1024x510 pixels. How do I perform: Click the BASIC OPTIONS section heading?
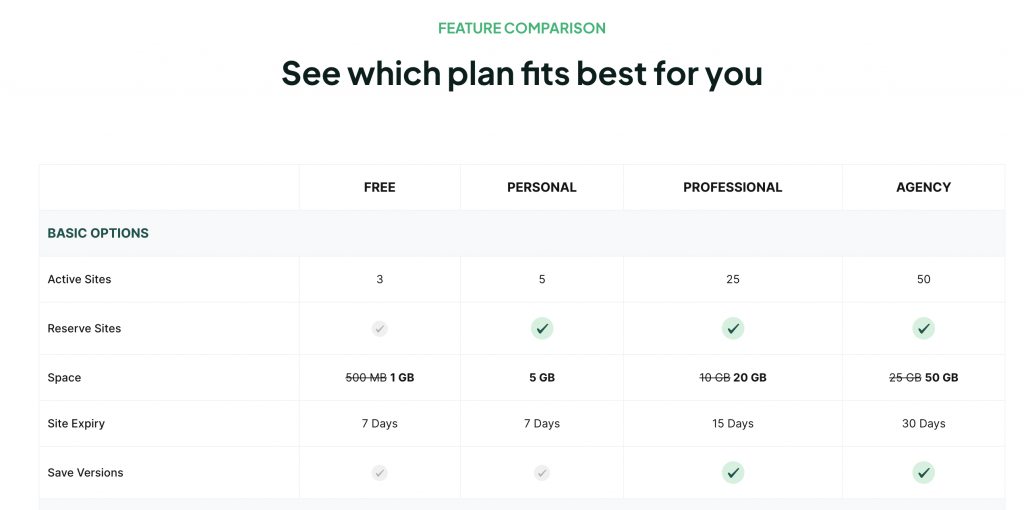tap(98, 233)
